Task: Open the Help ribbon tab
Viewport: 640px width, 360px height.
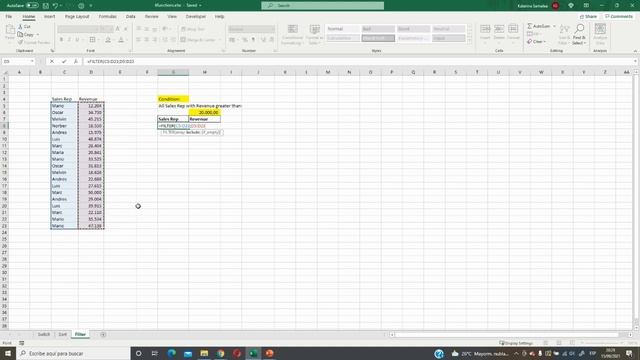Action: pyautogui.click(x=220, y=16)
